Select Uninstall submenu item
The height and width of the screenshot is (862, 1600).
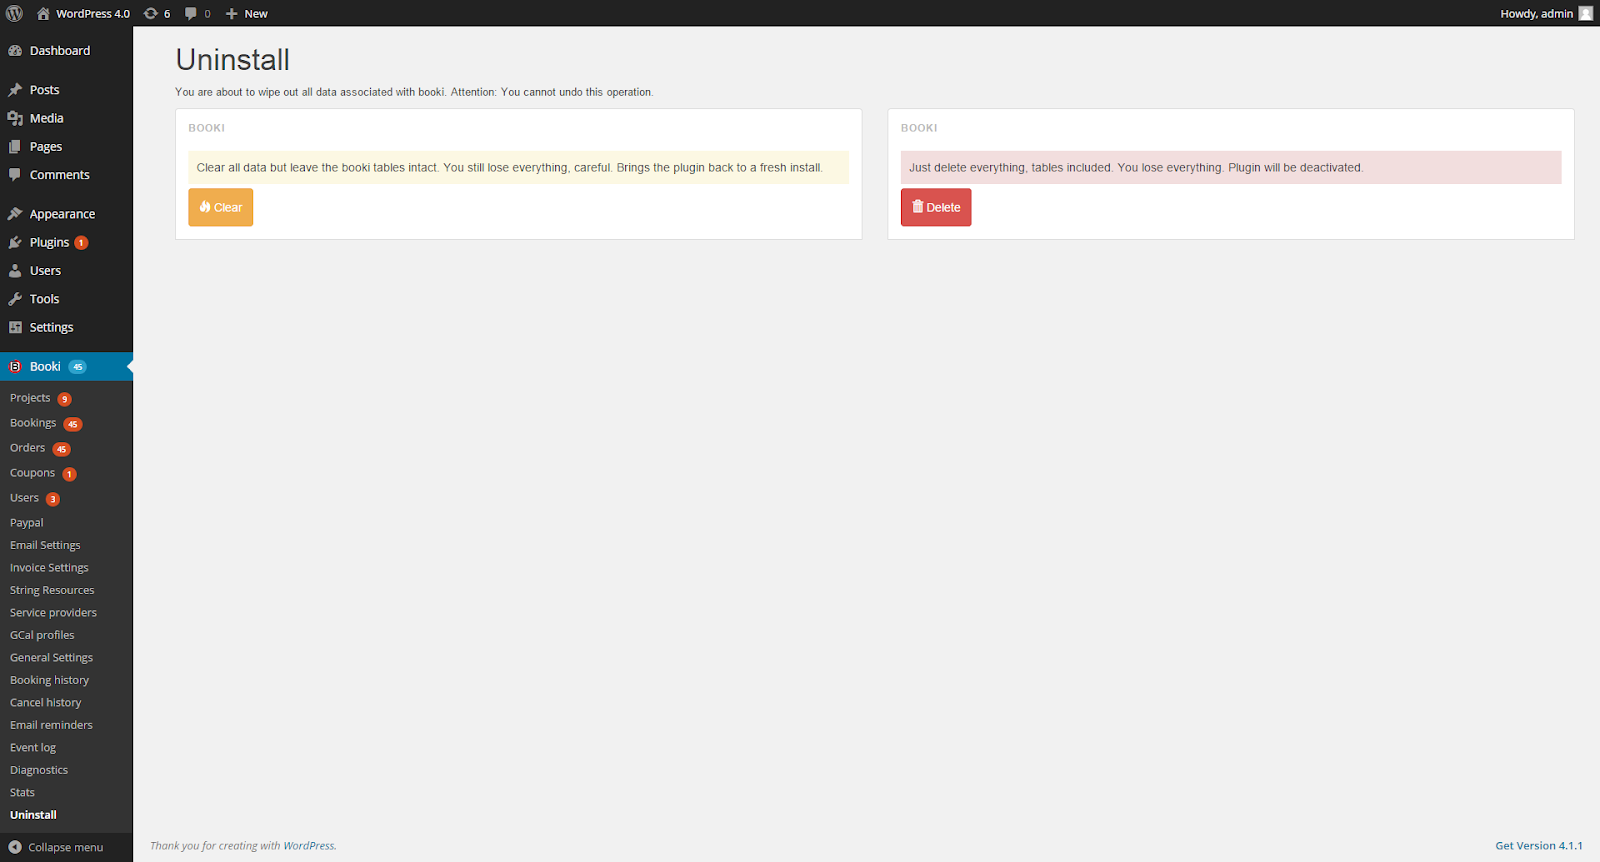(33, 815)
